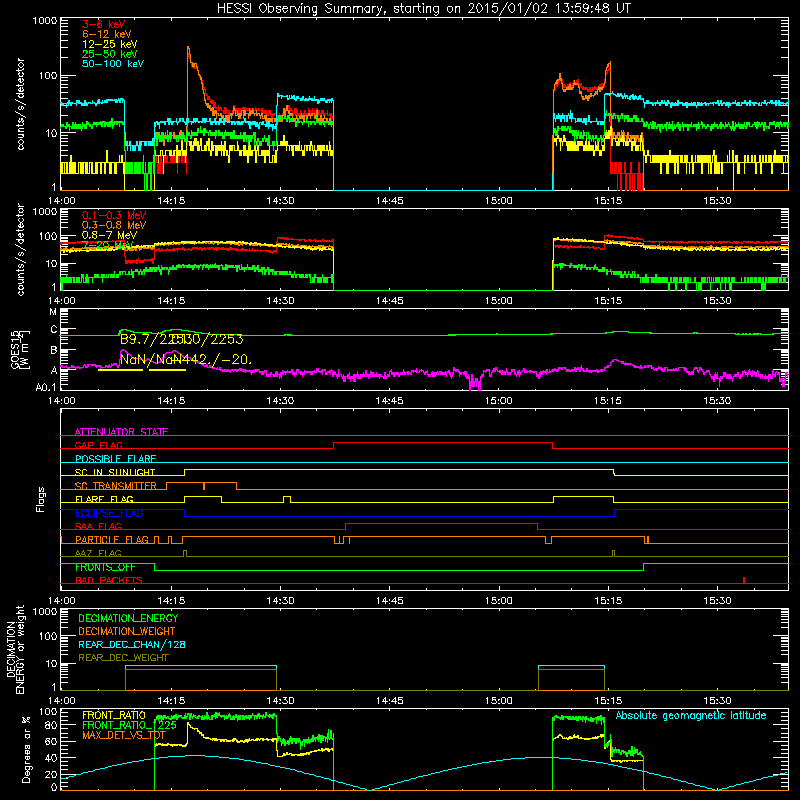Click the DECIMATION_WEIGHT legend label
The image size is (800, 800).
pos(127,631)
